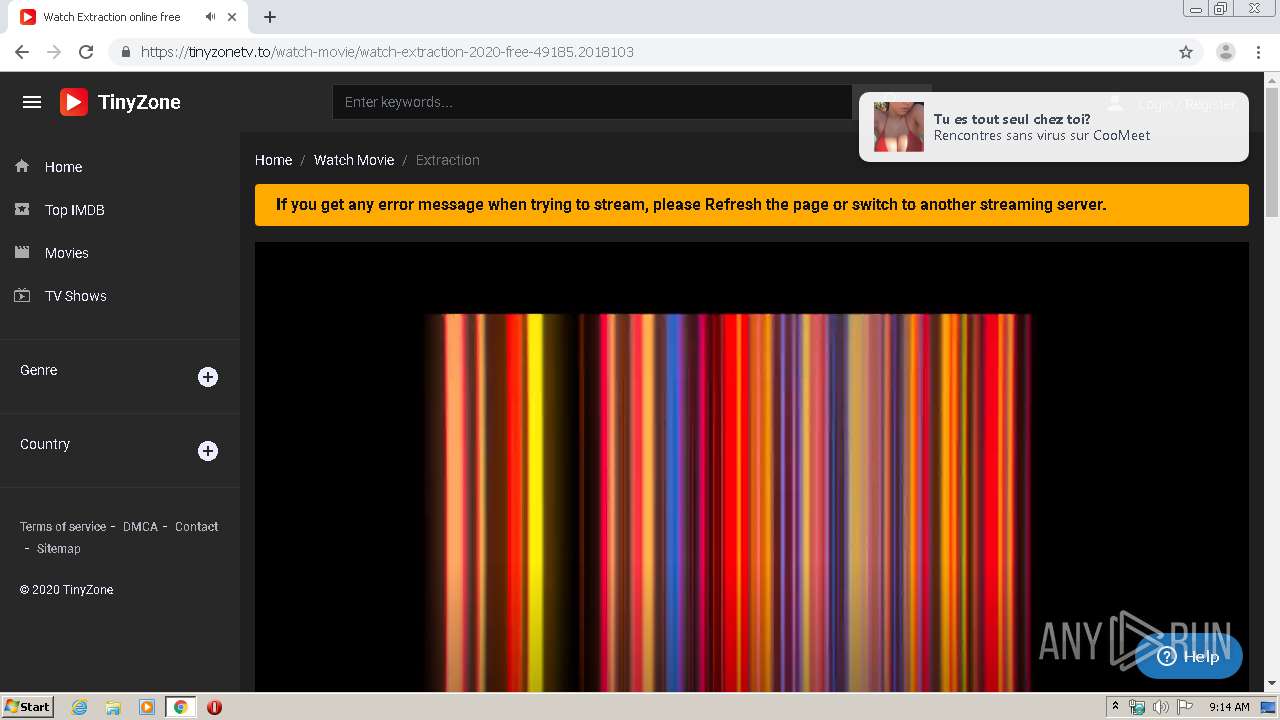Mute the tab audio icon
This screenshot has width=1280, height=720.
click(210, 17)
